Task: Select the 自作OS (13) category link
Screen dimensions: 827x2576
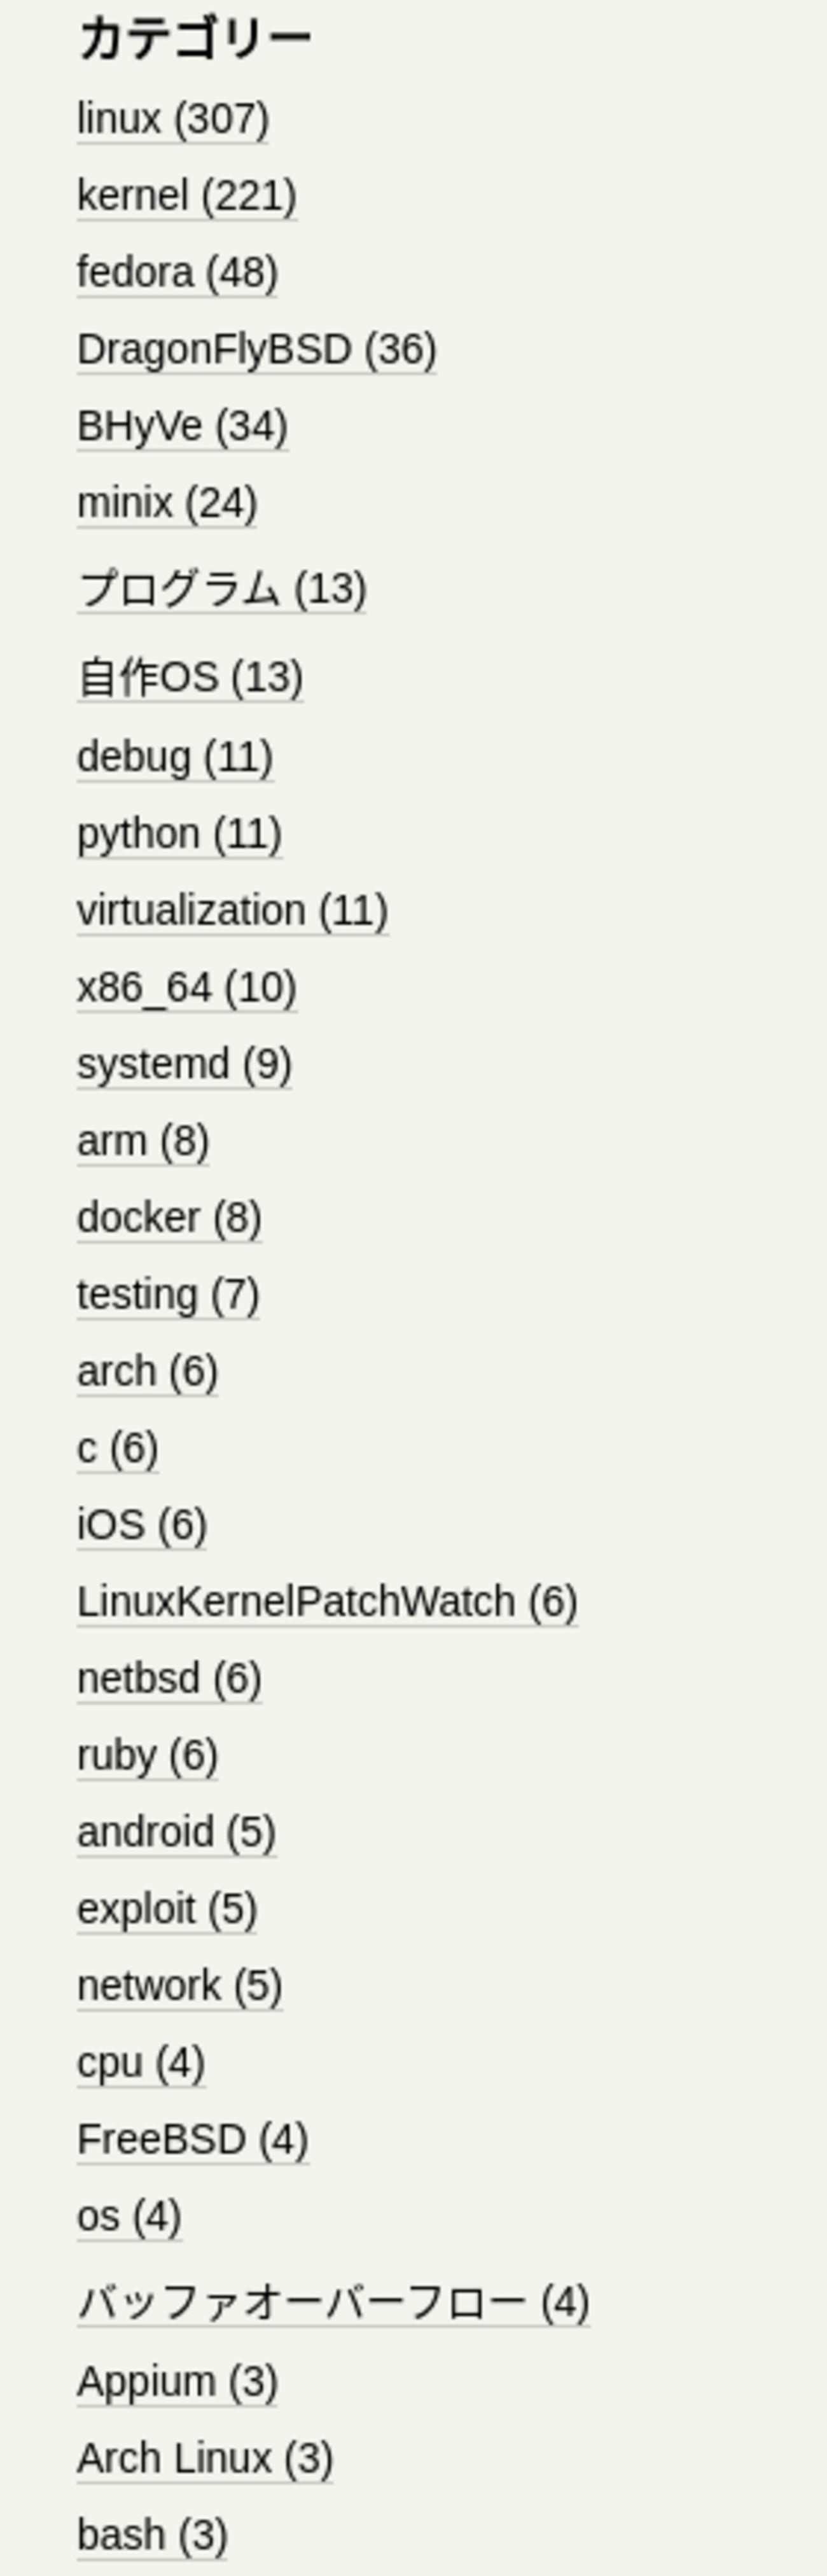Action: [189, 678]
